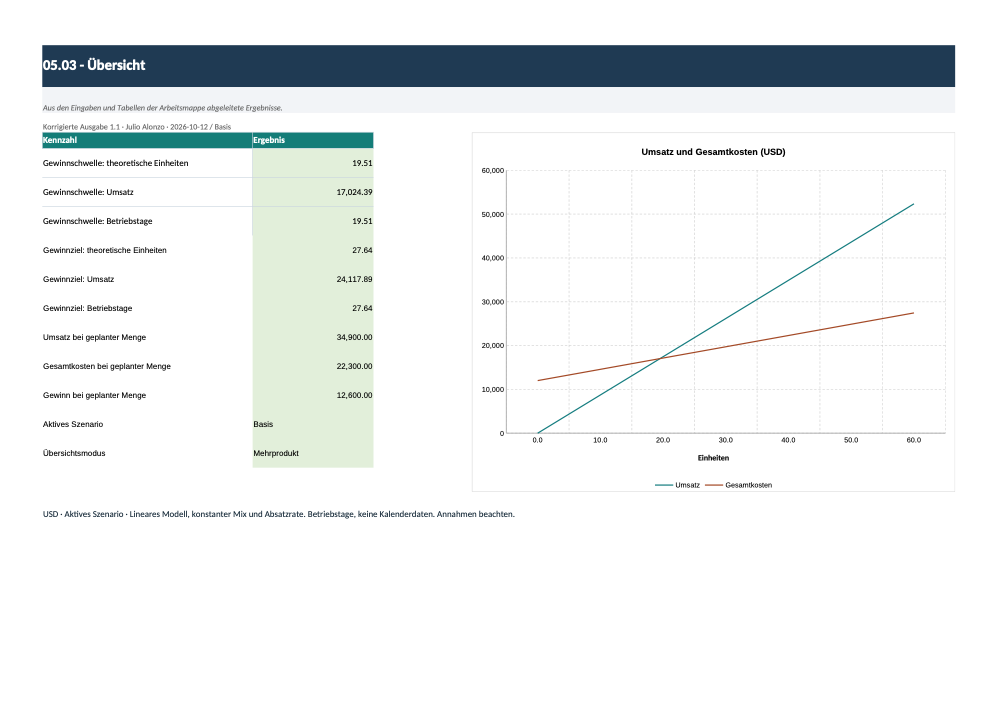Select the label "Gewinnziel: theoretische Einheiten"
Screen dimensions: 1000x707
(105, 250)
